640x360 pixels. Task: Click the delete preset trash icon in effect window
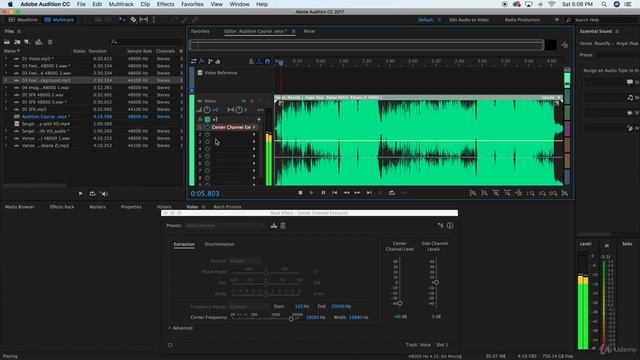(283, 225)
